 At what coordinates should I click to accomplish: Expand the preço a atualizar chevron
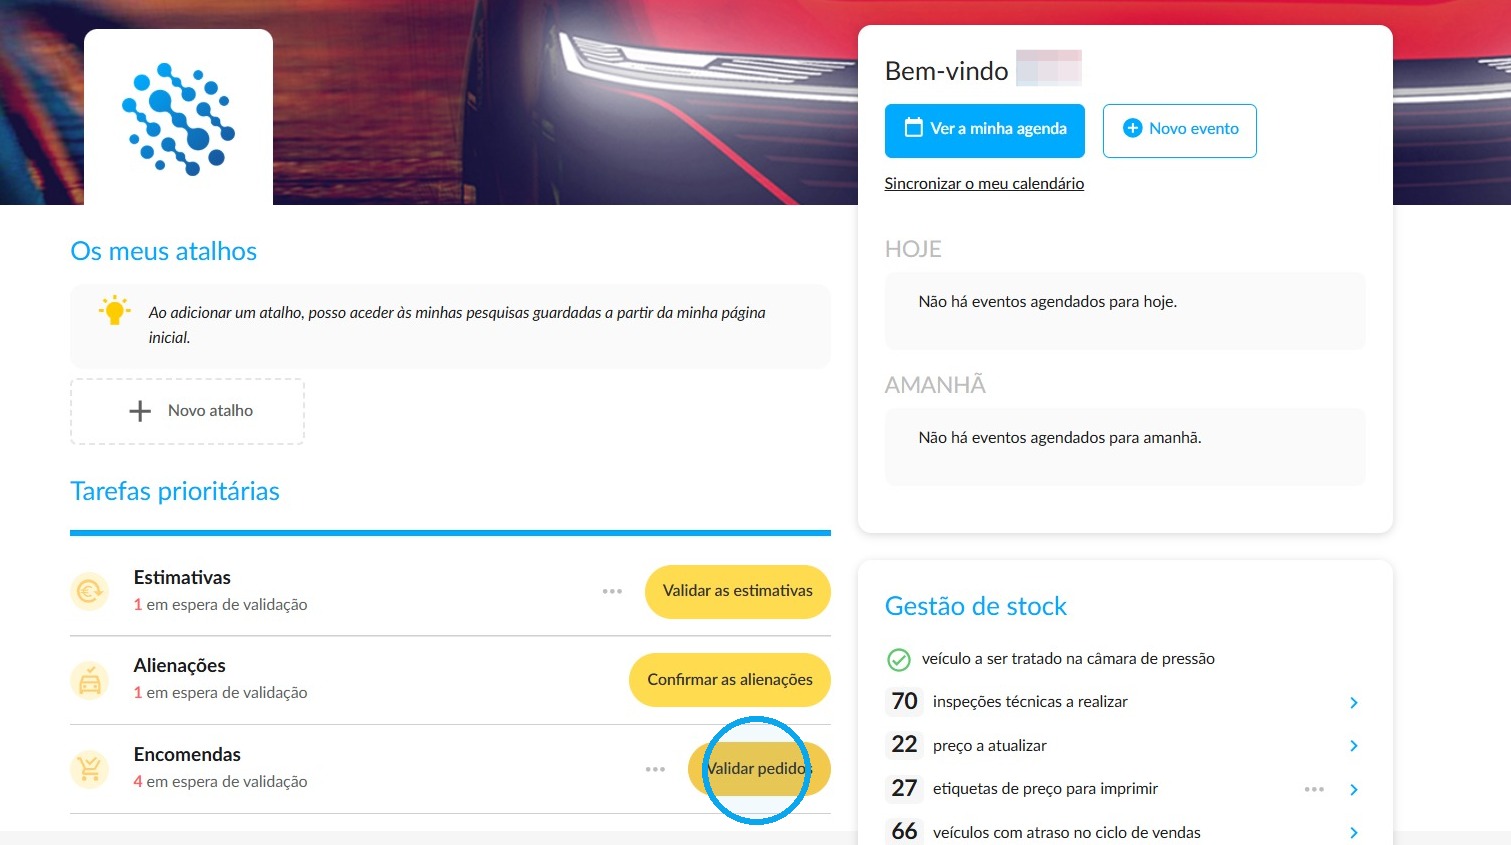tap(1353, 746)
